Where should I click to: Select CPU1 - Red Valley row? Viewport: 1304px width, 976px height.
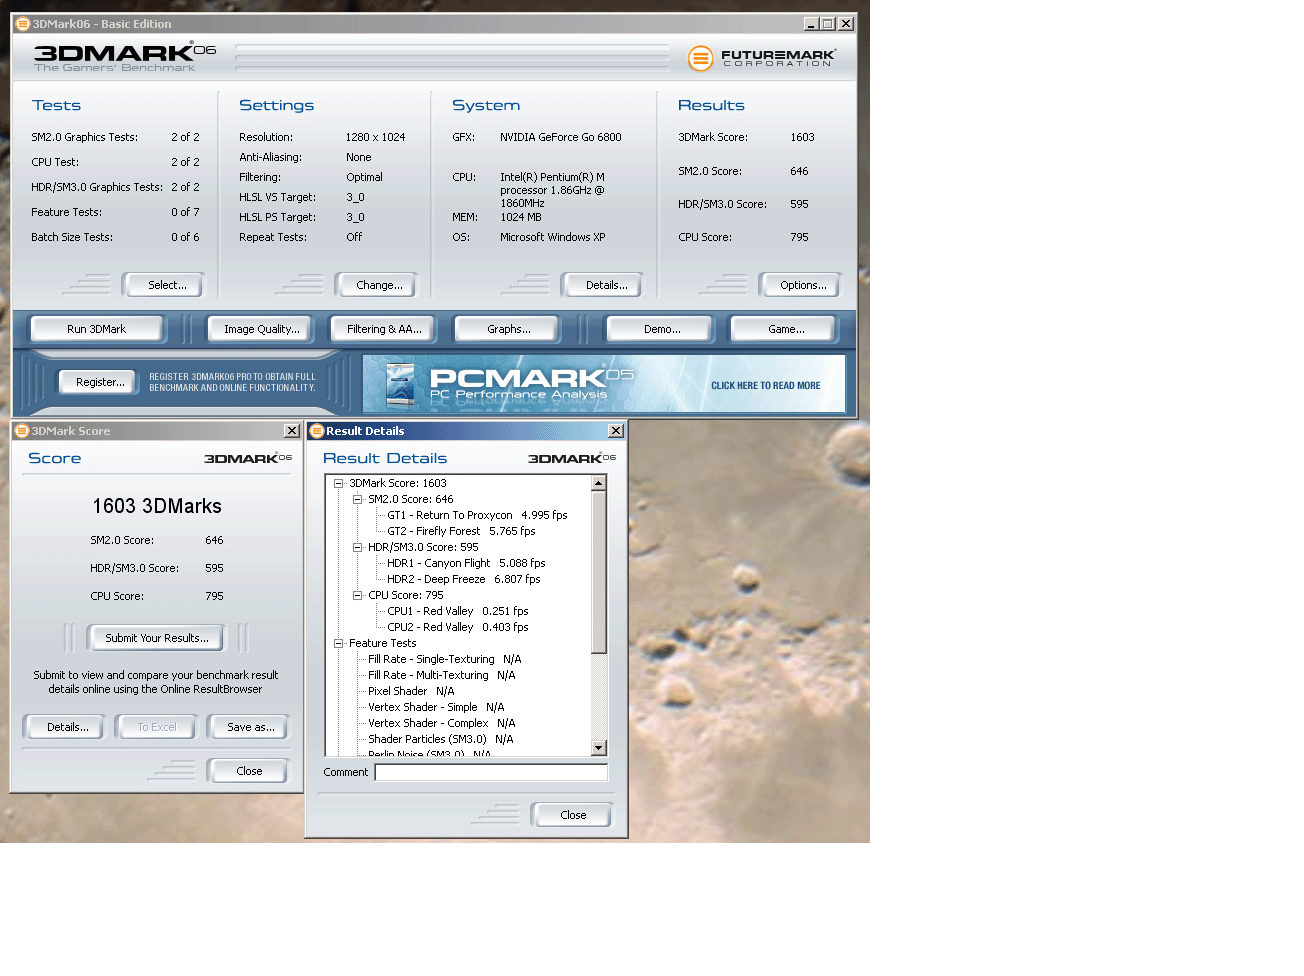tap(458, 611)
